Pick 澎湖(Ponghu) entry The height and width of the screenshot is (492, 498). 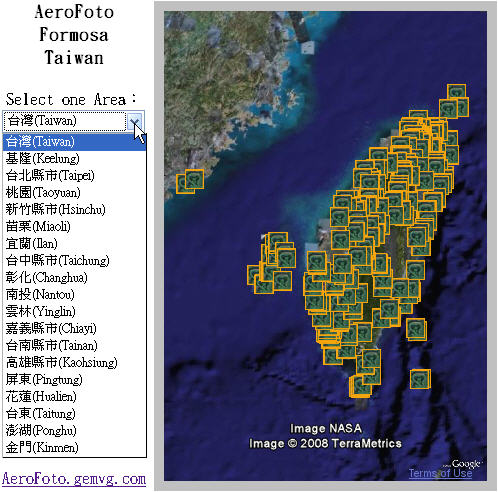pos(74,431)
